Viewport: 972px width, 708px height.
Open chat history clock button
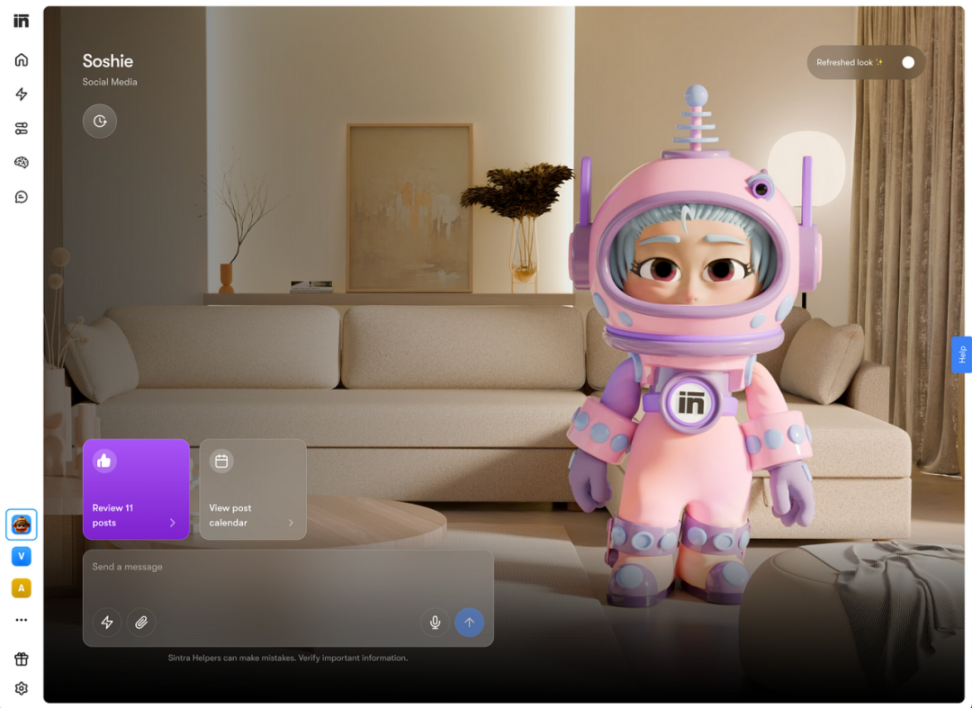click(100, 121)
